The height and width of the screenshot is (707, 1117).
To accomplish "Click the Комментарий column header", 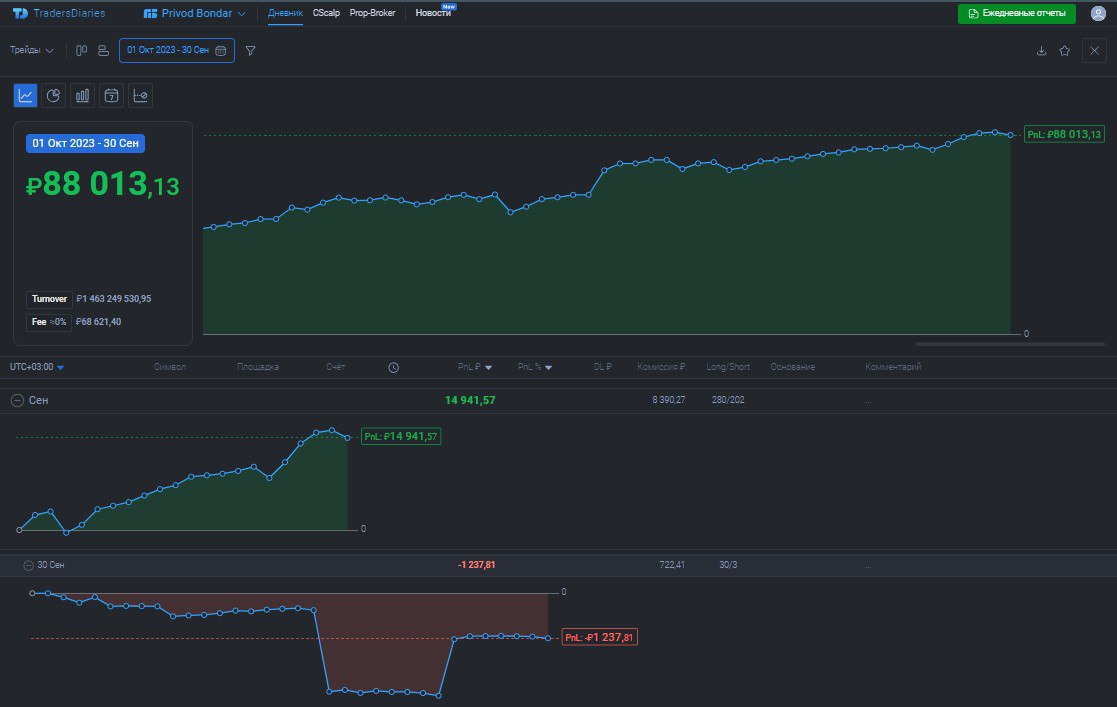I will pos(893,367).
